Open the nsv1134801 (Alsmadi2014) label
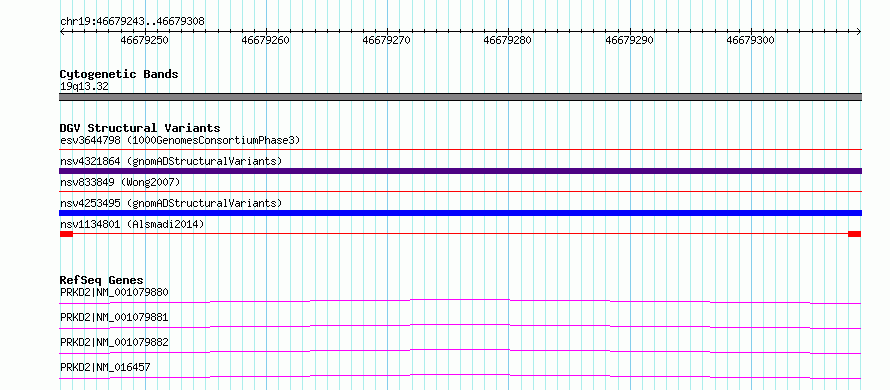The height and width of the screenshot is (390, 890). click(x=132, y=224)
